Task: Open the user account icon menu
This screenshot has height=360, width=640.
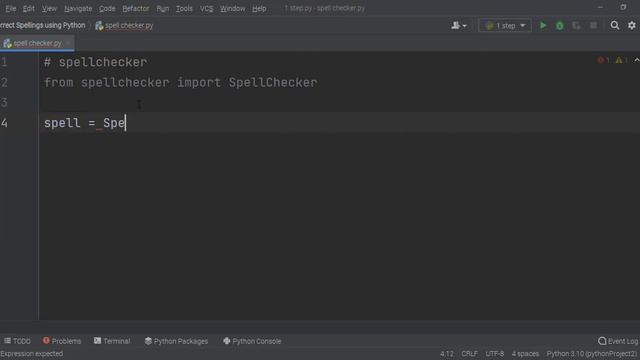Action: pyautogui.click(x=458, y=25)
